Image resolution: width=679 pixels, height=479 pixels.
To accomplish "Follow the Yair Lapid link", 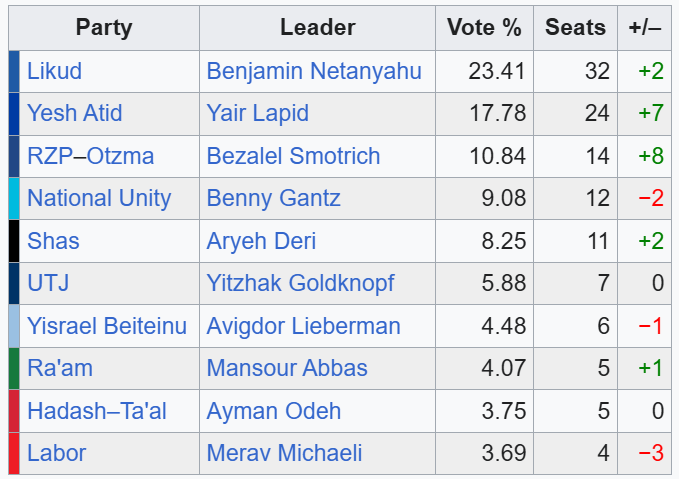I will (258, 113).
